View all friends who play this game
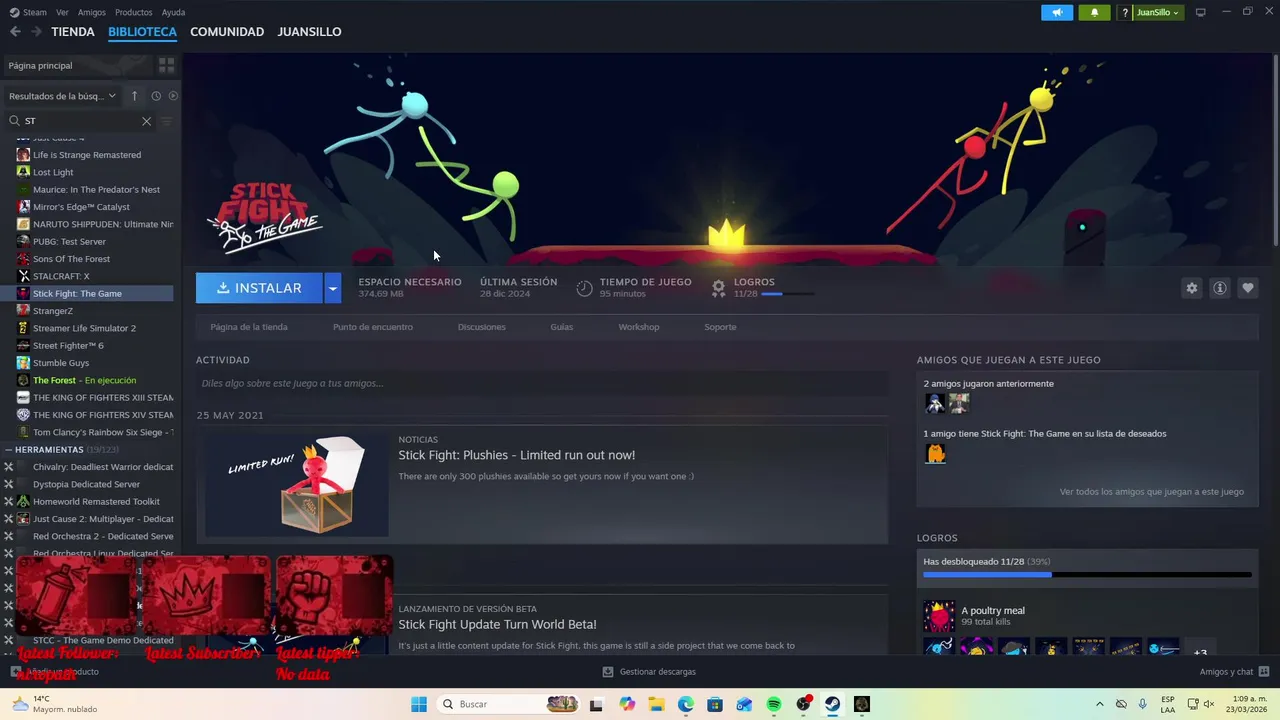The width and height of the screenshot is (1280, 720). pyautogui.click(x=1152, y=492)
